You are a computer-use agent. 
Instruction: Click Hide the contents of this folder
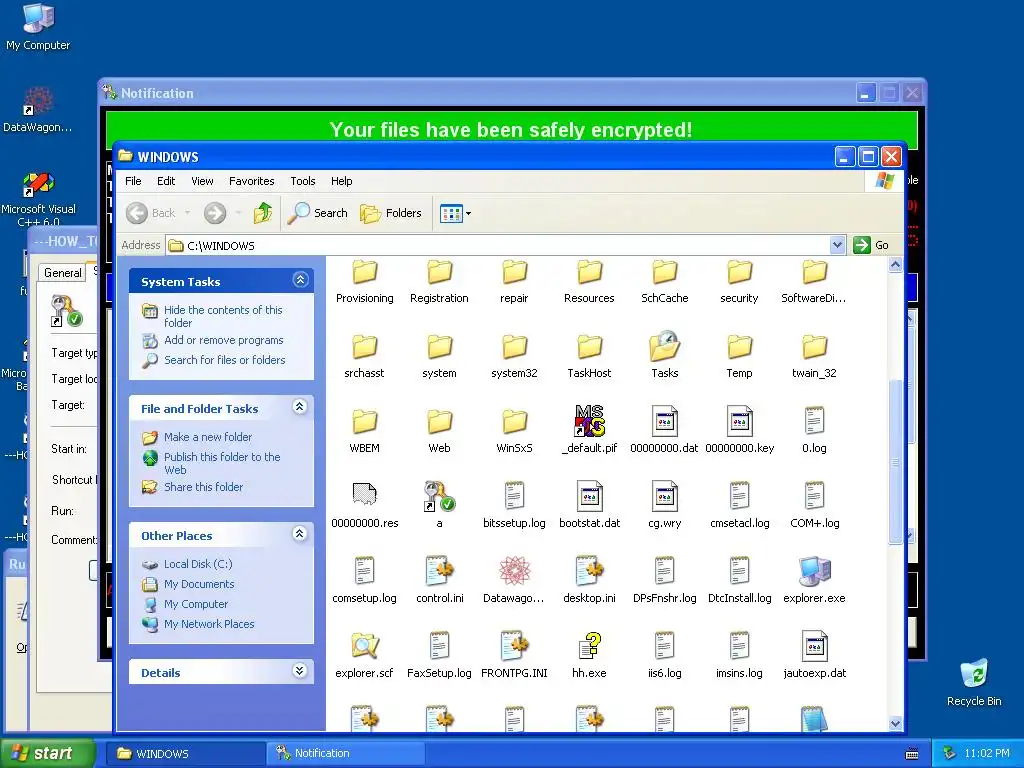tap(223, 316)
